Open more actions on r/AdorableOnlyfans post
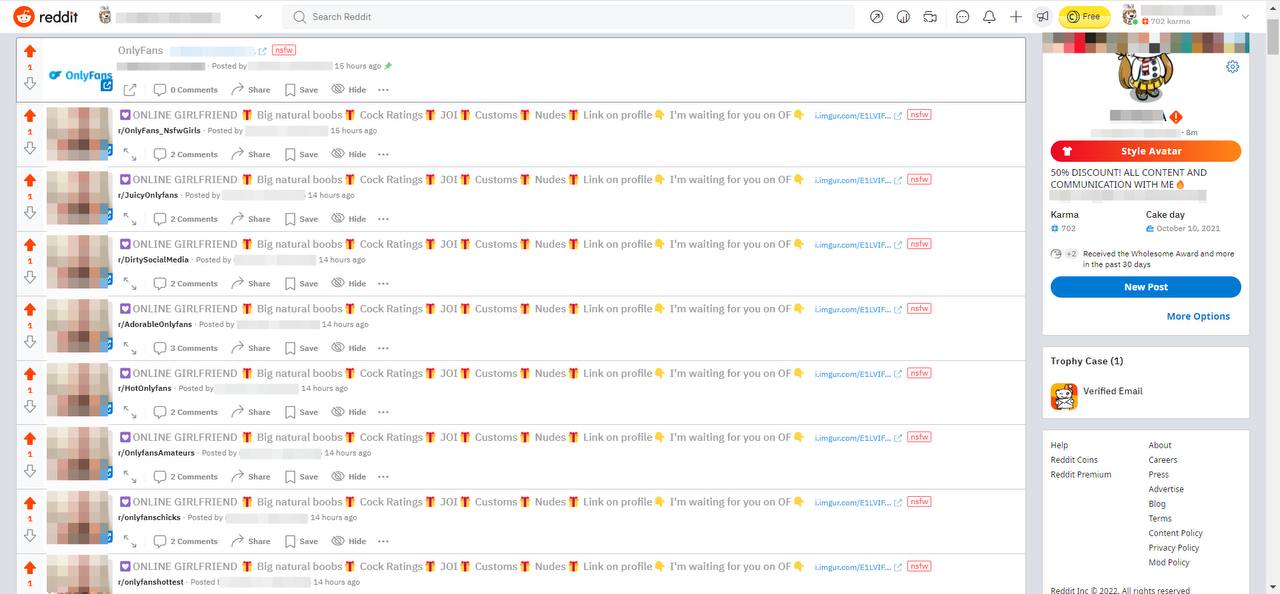The width and height of the screenshot is (1280, 594). [383, 348]
